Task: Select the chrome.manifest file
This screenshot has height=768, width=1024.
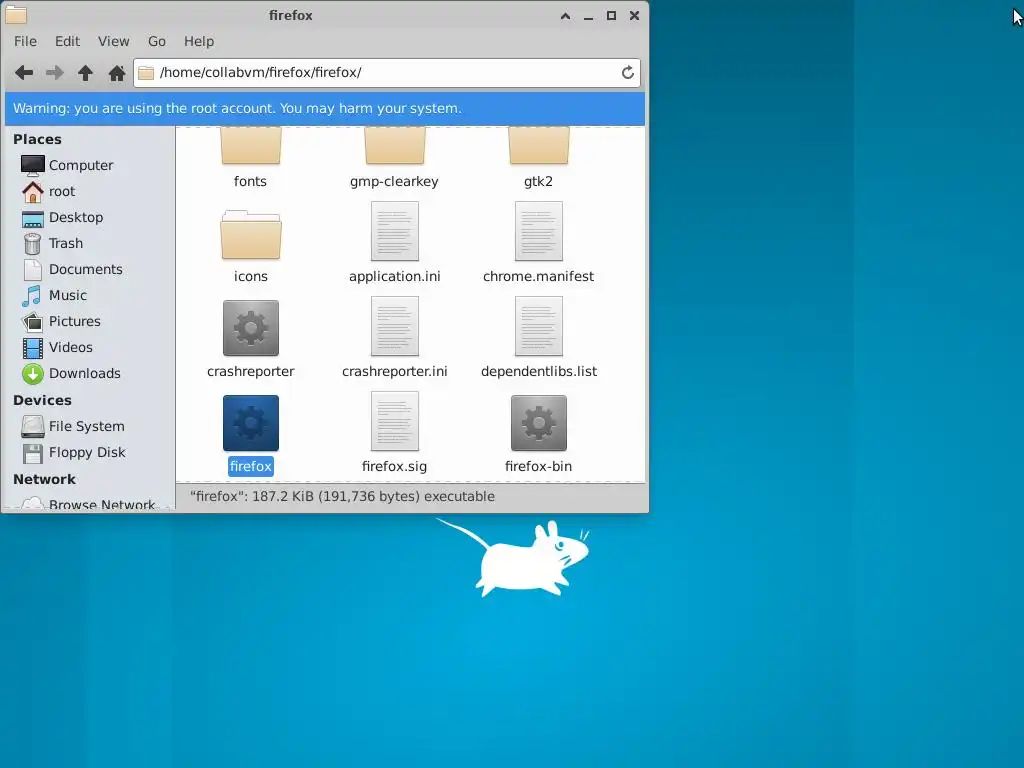Action: click(x=538, y=243)
